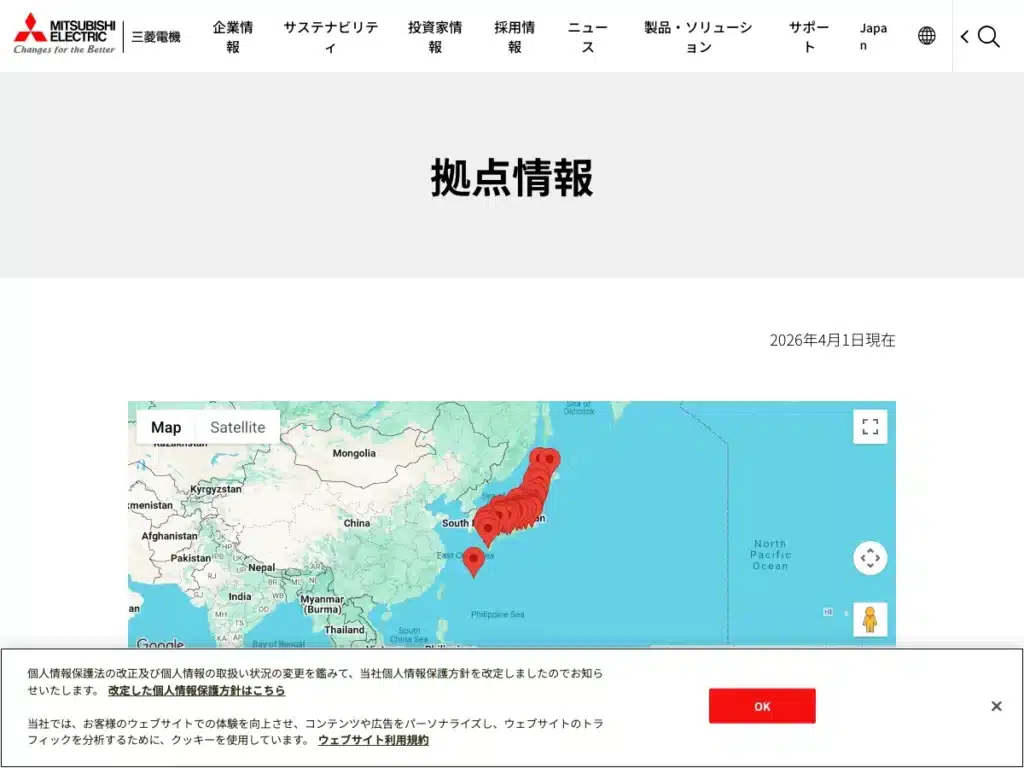Click the map camera pan control
Image resolution: width=1024 pixels, height=768 pixels.
click(x=870, y=558)
